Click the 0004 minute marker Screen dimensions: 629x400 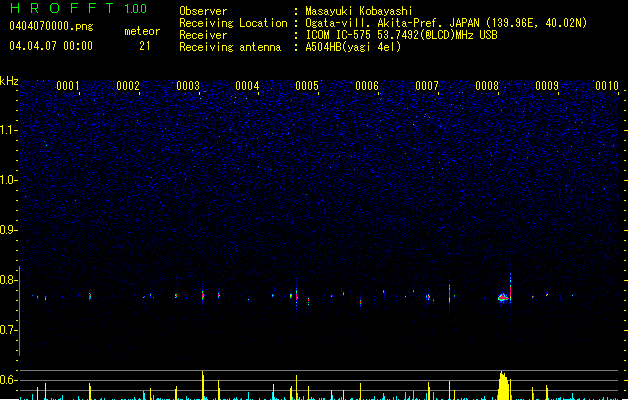248,86
